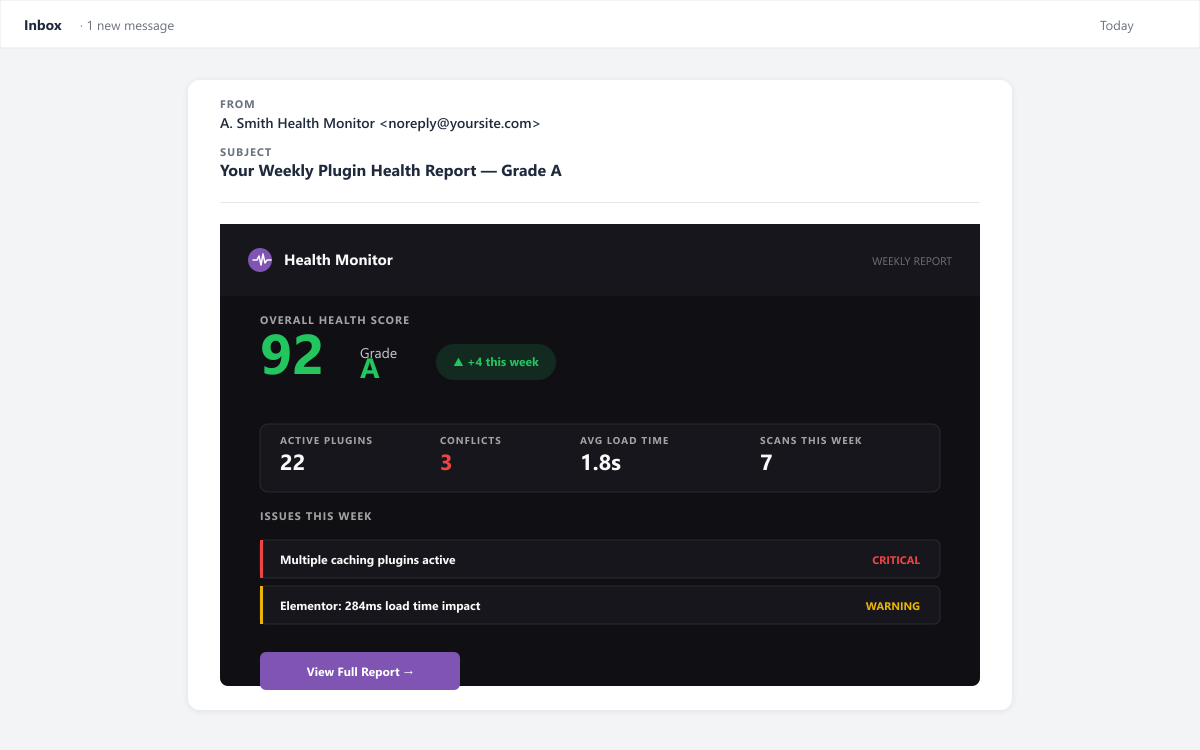
Task: Switch to the Inbox tab
Action: click(x=42, y=25)
